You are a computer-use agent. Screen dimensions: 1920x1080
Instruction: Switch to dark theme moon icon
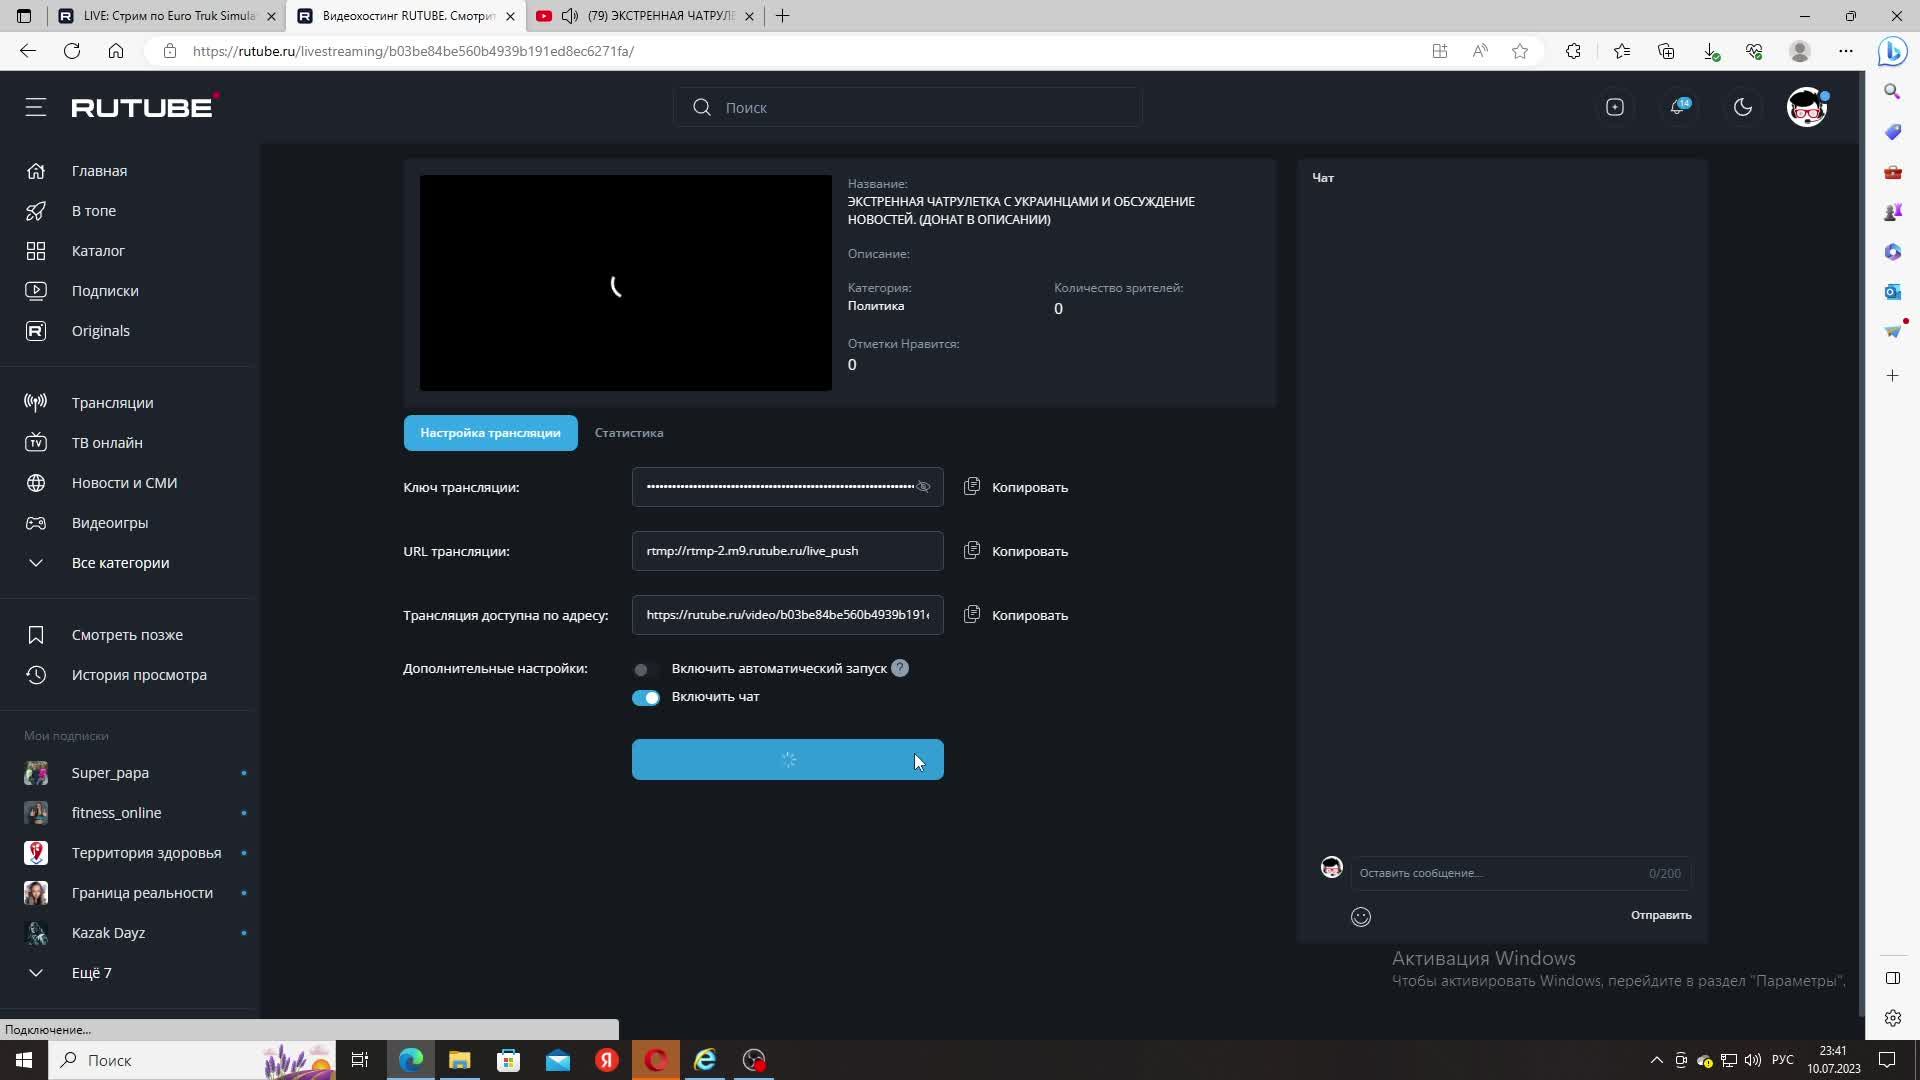coord(1743,107)
